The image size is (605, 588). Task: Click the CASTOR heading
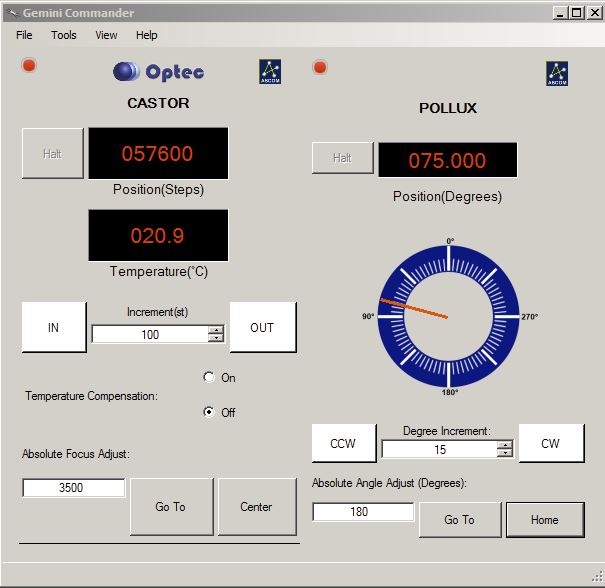click(x=158, y=103)
